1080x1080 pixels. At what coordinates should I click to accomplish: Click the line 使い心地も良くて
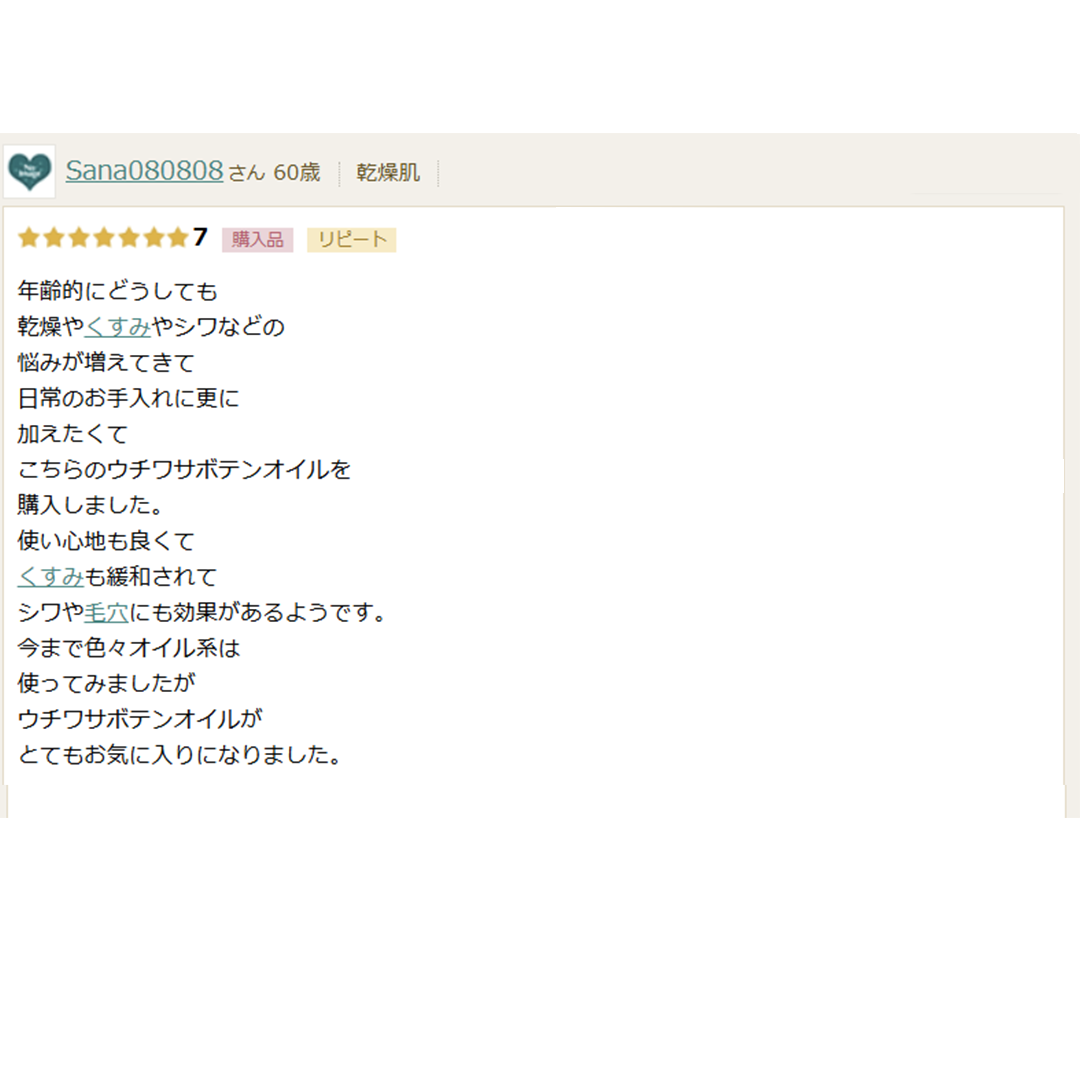point(106,541)
